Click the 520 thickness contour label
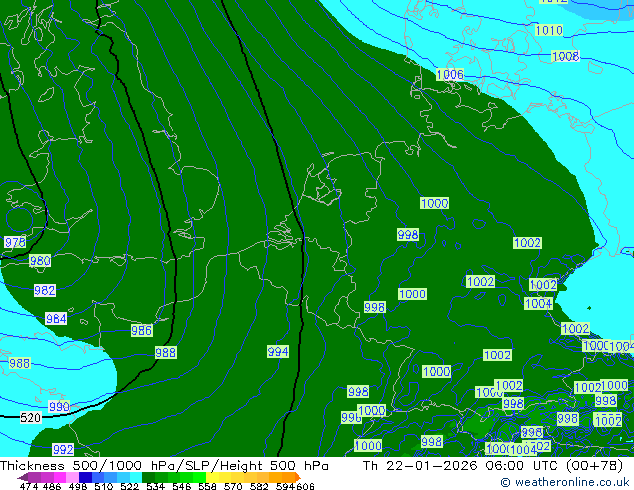Screen dimensions: 634x490 [x=30, y=418]
